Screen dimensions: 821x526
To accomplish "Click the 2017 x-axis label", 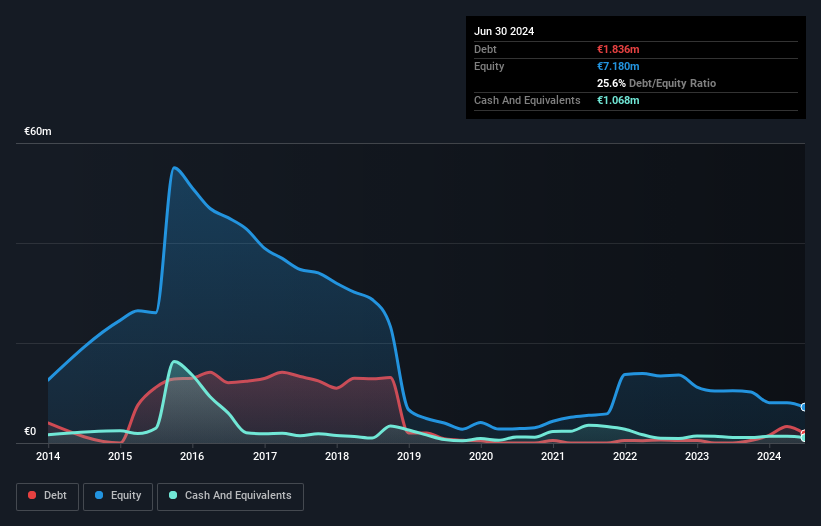I will (265, 456).
